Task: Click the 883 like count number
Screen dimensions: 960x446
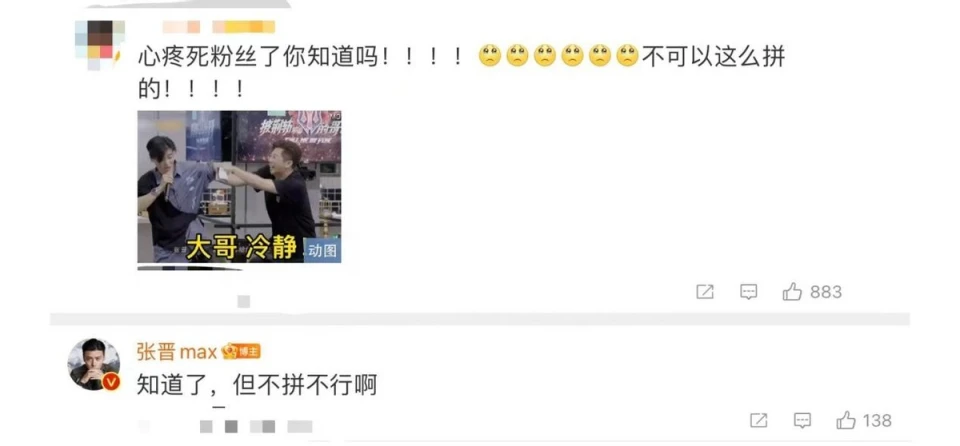Action: pyautogui.click(x=826, y=292)
